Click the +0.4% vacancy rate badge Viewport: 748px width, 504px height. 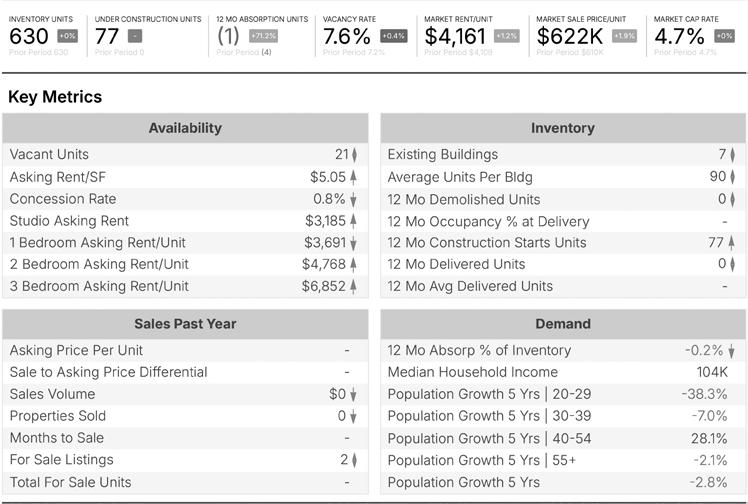point(393,36)
